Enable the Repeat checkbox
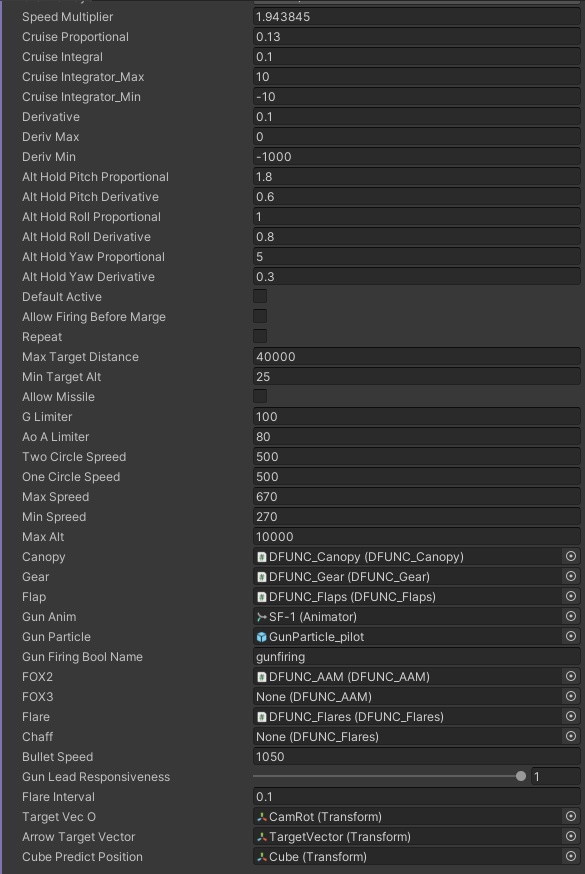Viewport: 585px width, 874px height. point(260,336)
